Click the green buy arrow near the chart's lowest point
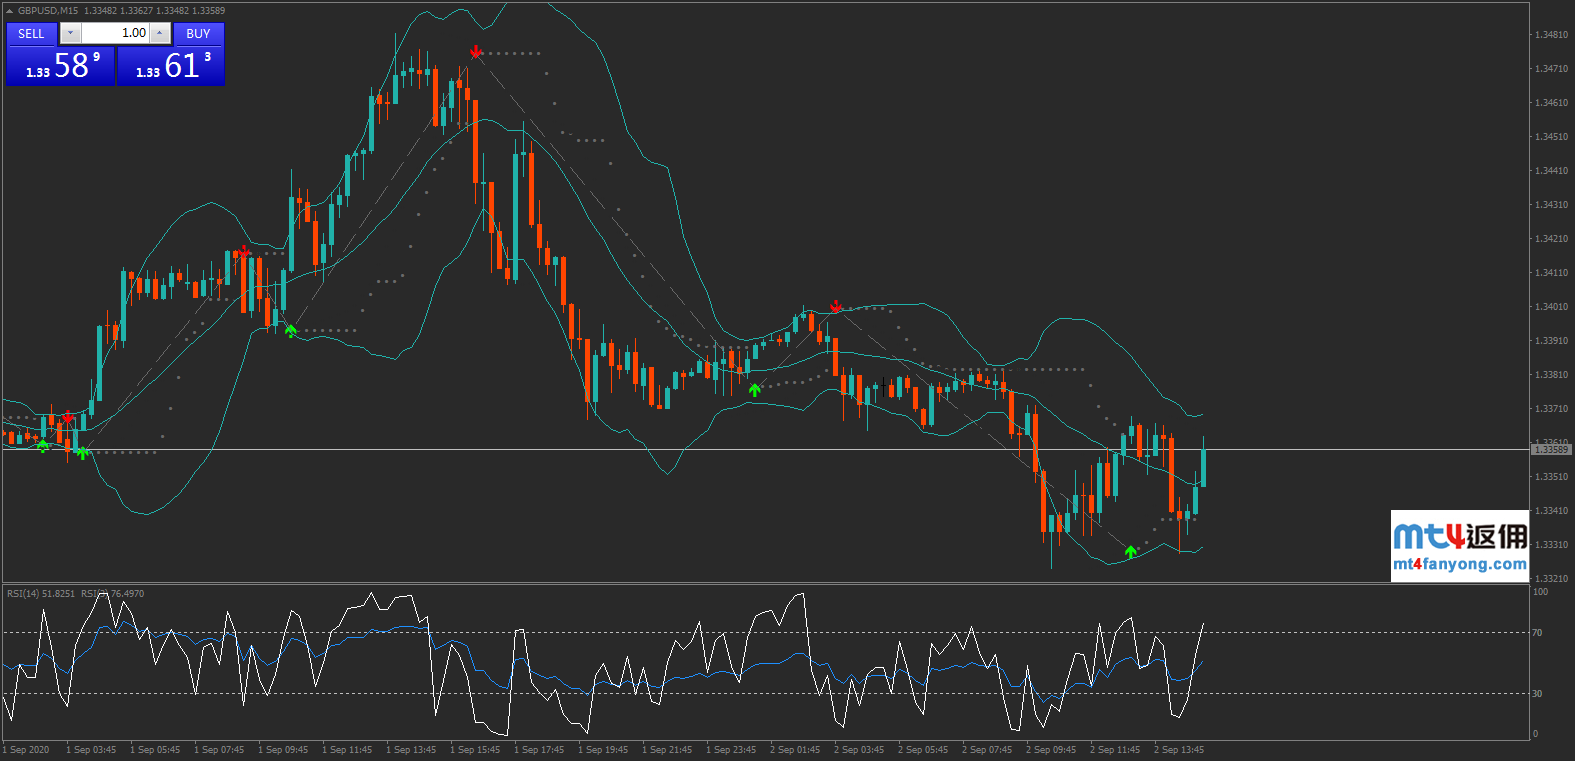This screenshot has height=761, width=1575. 1130,551
